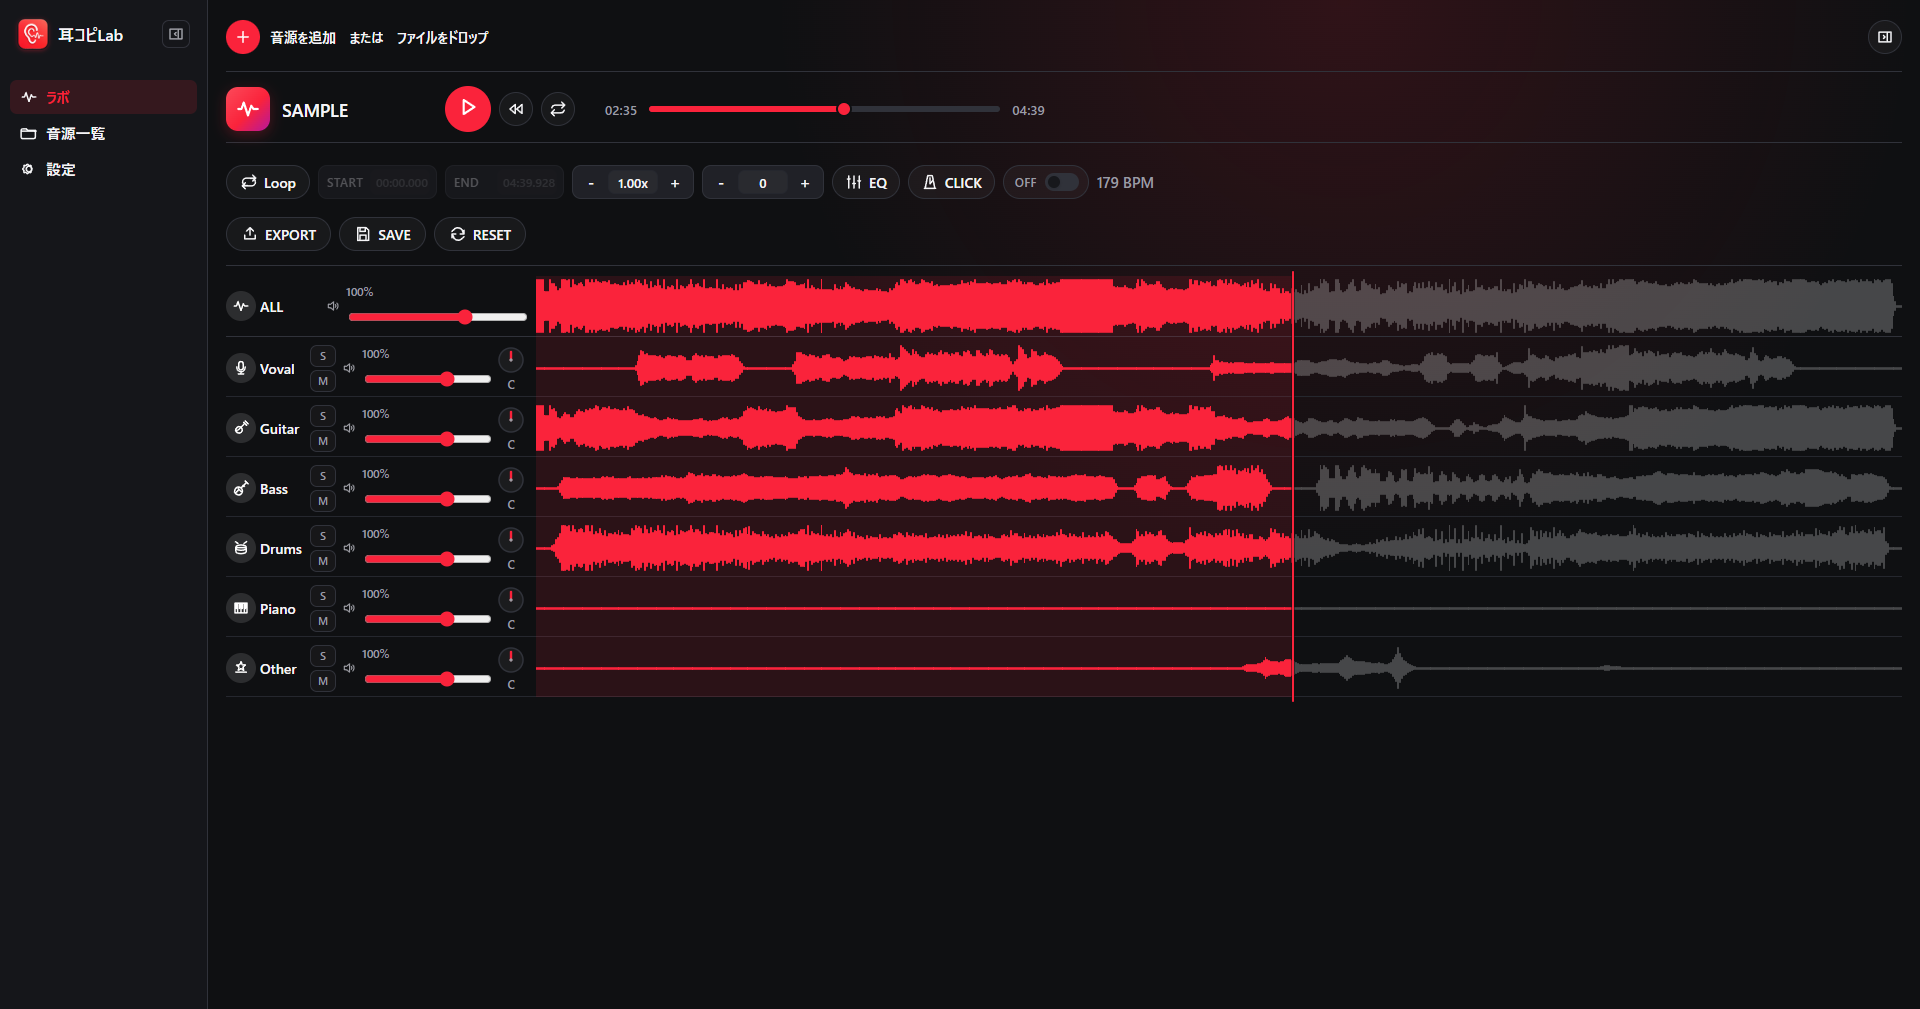This screenshot has height=1009, width=1920.
Task: Click the ALL track speaker icon
Action: [333, 306]
